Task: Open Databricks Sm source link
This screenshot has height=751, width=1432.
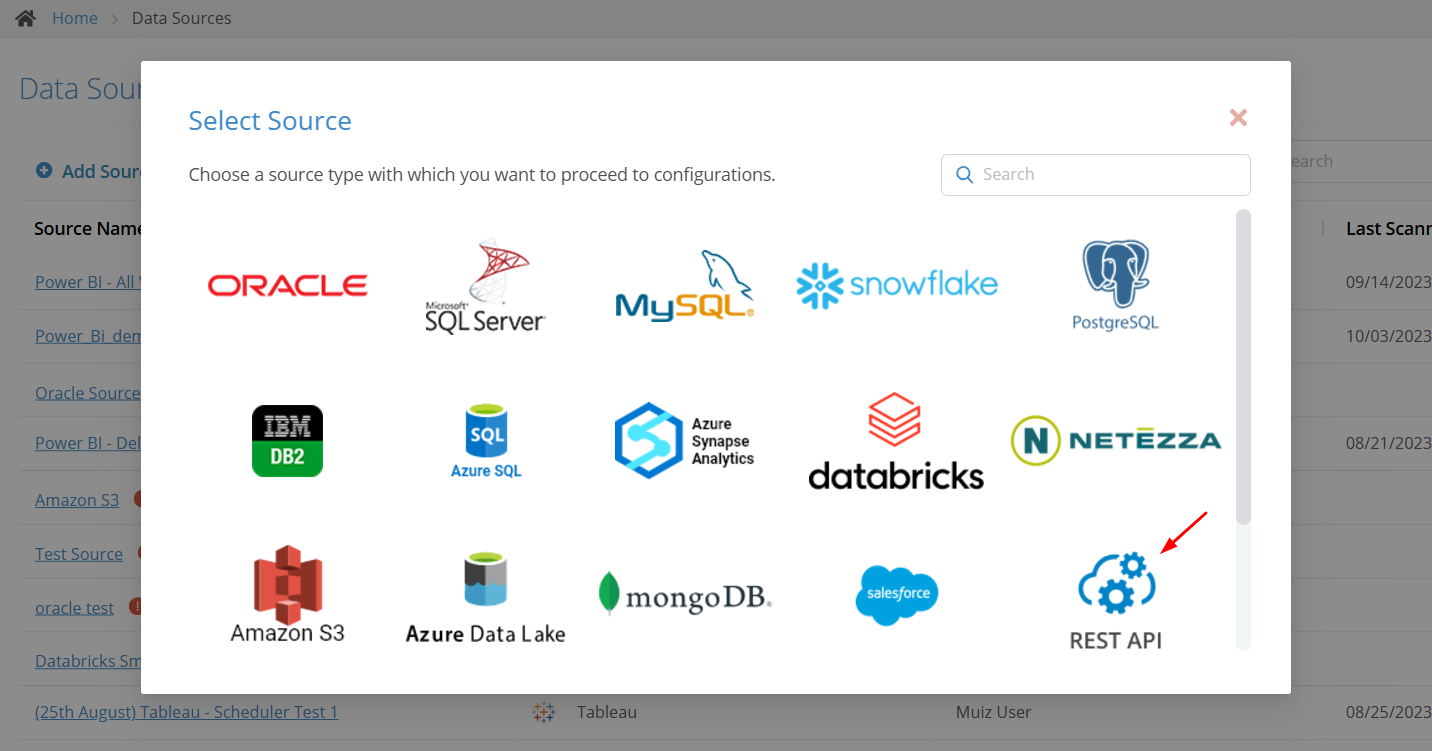Action: [88, 661]
